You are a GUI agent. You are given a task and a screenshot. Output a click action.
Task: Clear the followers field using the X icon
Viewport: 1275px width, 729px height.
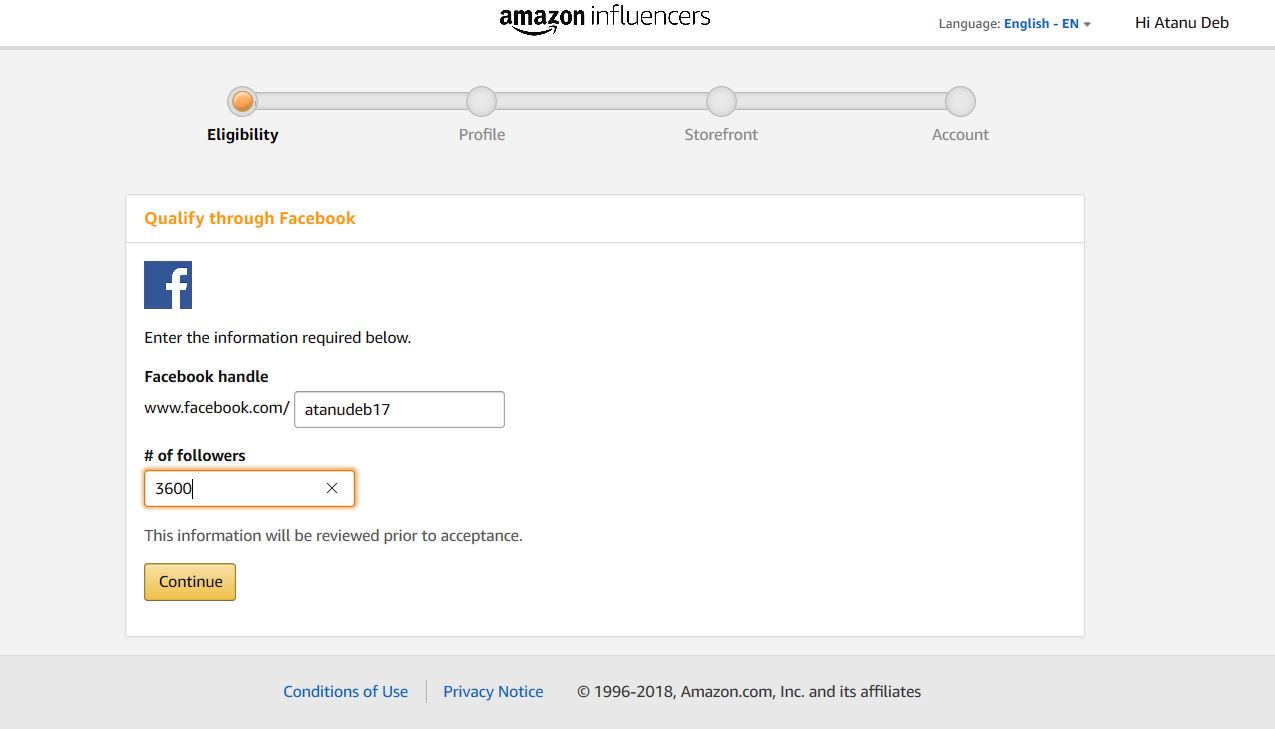click(x=331, y=488)
